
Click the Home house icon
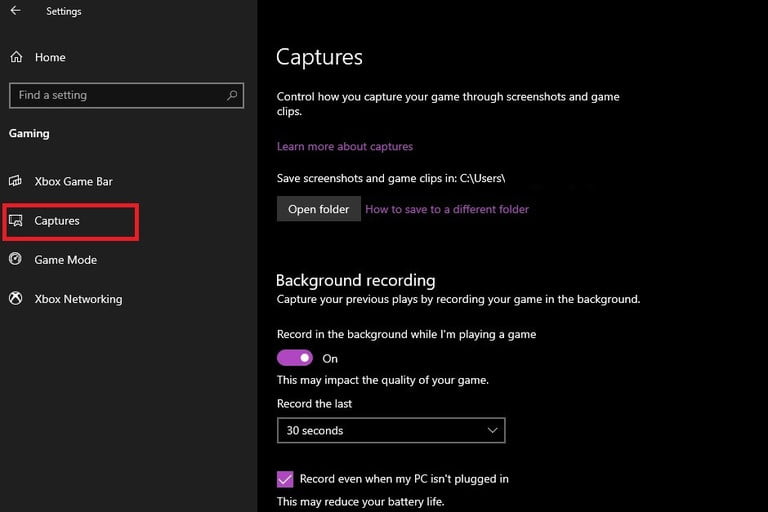pos(16,57)
